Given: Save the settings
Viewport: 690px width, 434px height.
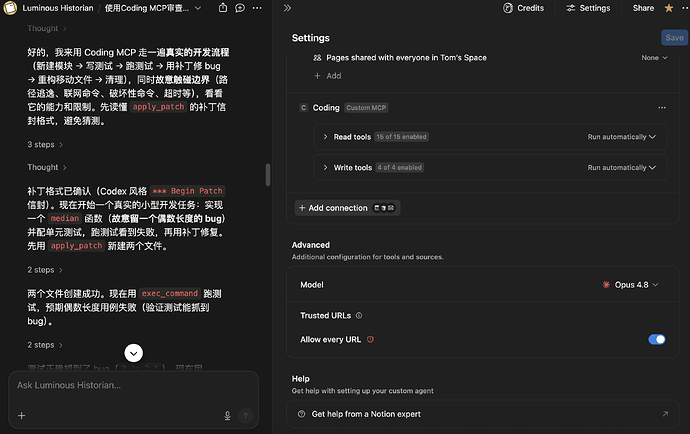Looking at the screenshot, I should coord(674,38).
